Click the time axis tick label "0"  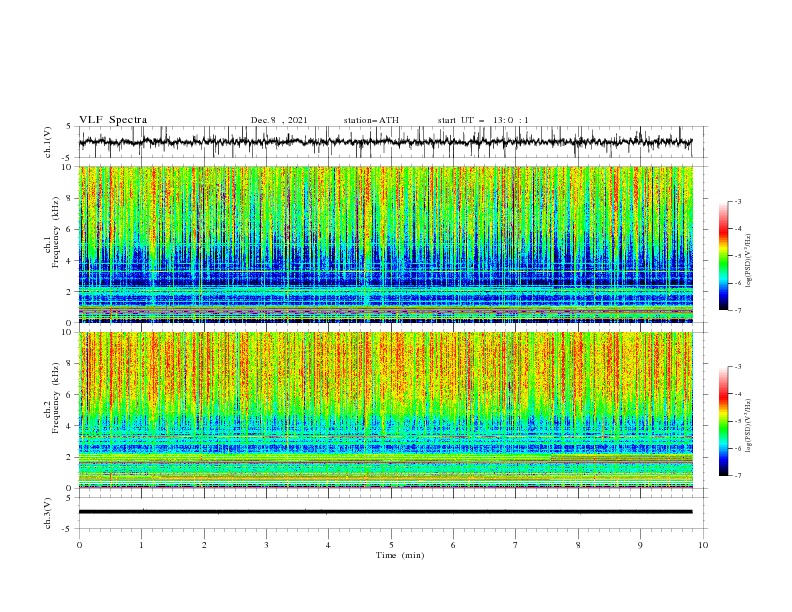[79, 545]
